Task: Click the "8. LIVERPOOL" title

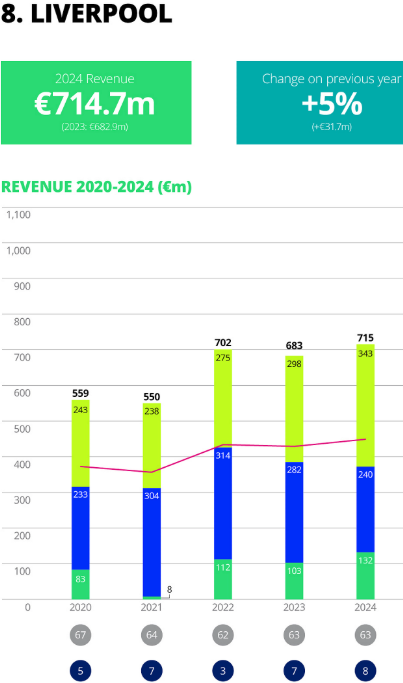Action: pyautogui.click(x=86, y=14)
